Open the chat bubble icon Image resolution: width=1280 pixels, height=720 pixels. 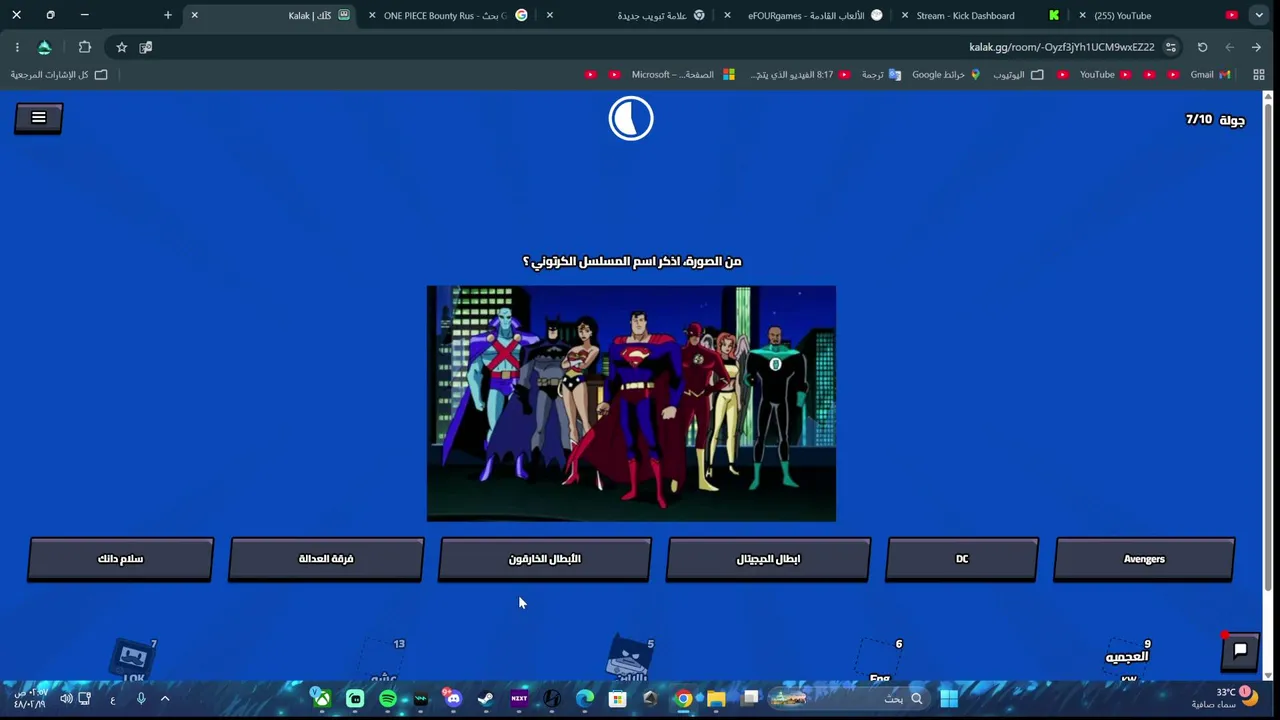pos(1240,651)
